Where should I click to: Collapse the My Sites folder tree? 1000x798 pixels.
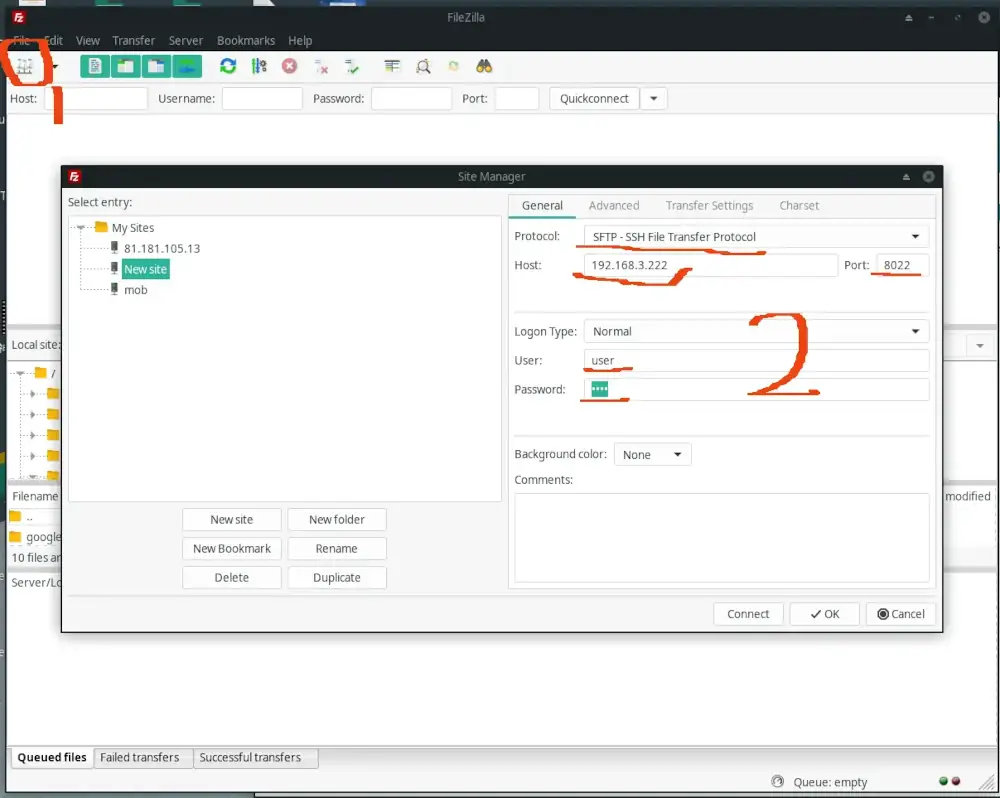(81, 228)
